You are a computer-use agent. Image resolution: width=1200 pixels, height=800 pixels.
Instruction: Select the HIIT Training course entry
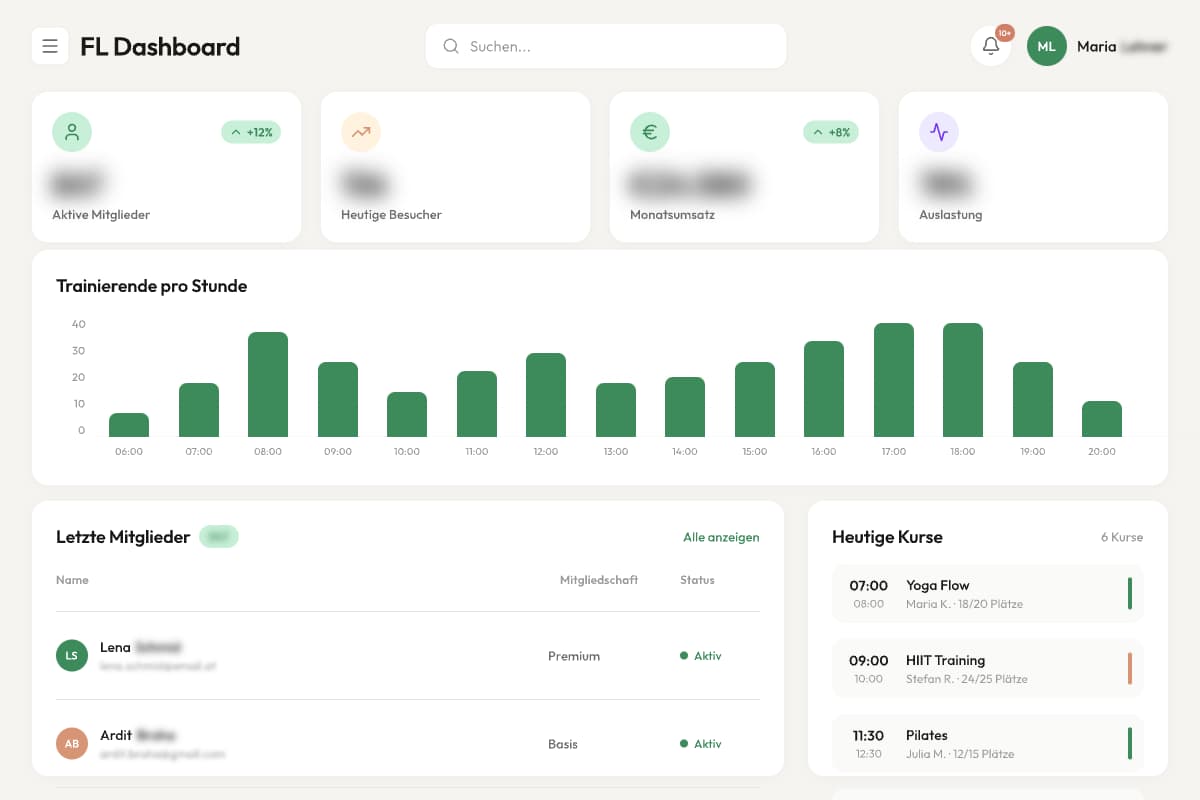pyautogui.click(x=987, y=668)
